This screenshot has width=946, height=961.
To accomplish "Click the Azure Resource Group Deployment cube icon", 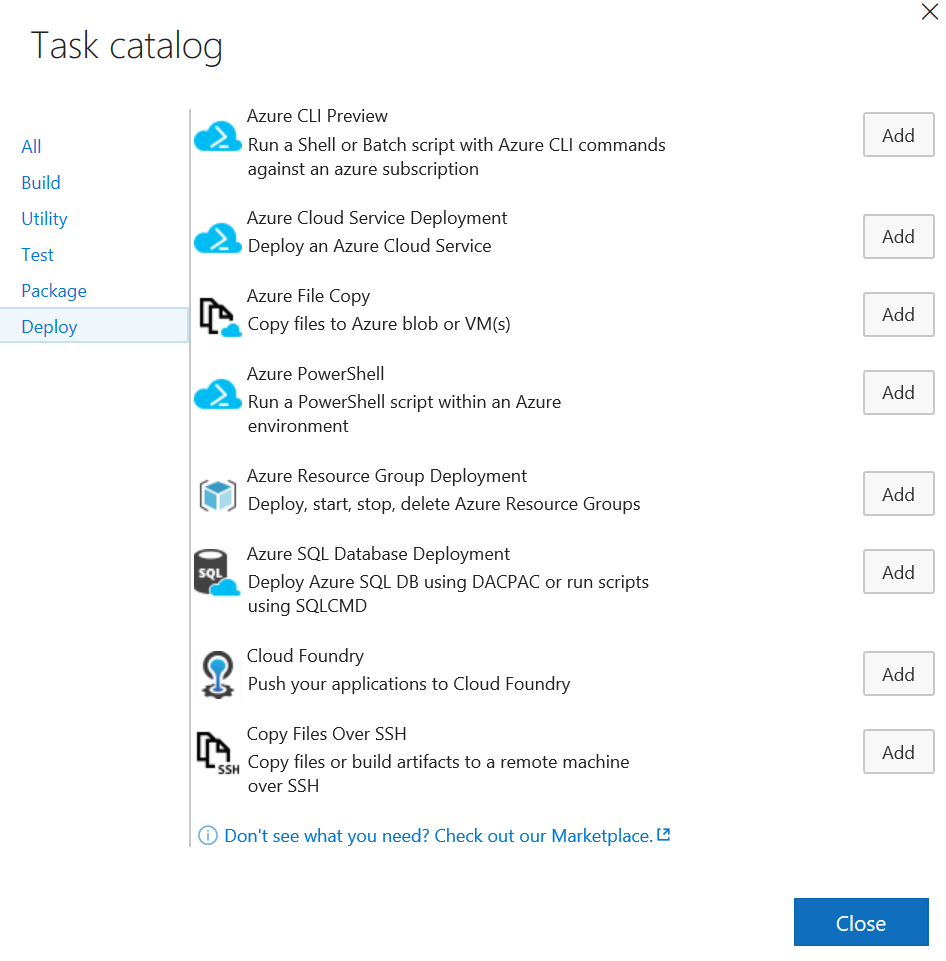I will [x=218, y=495].
